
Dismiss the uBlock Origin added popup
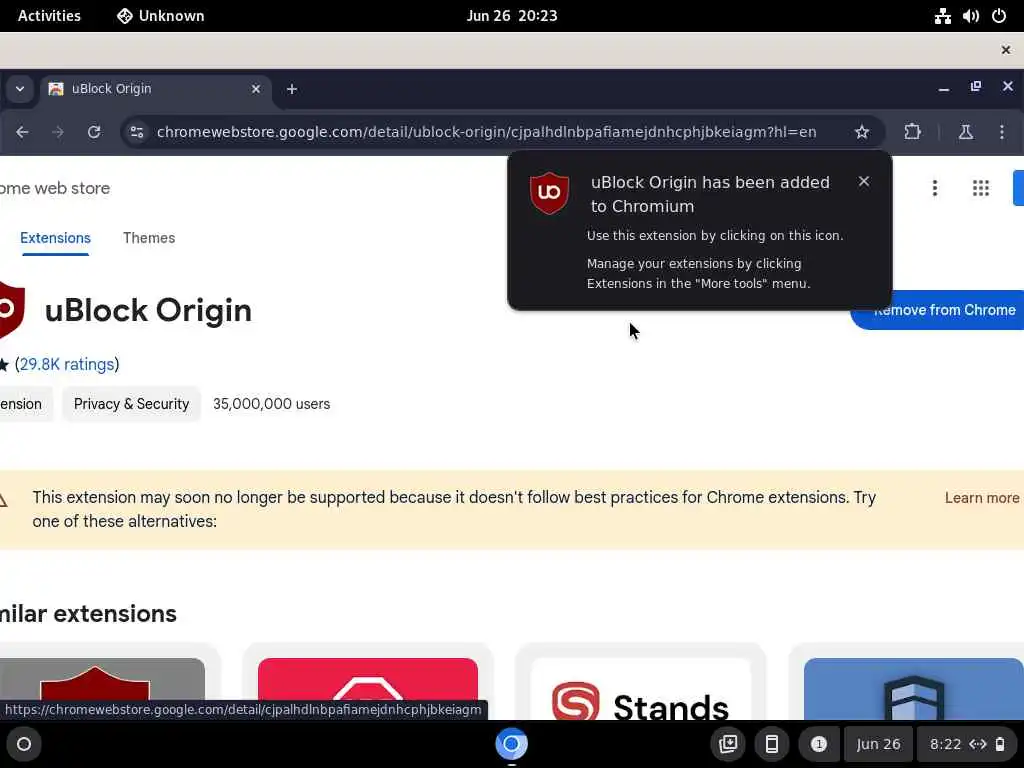click(864, 182)
